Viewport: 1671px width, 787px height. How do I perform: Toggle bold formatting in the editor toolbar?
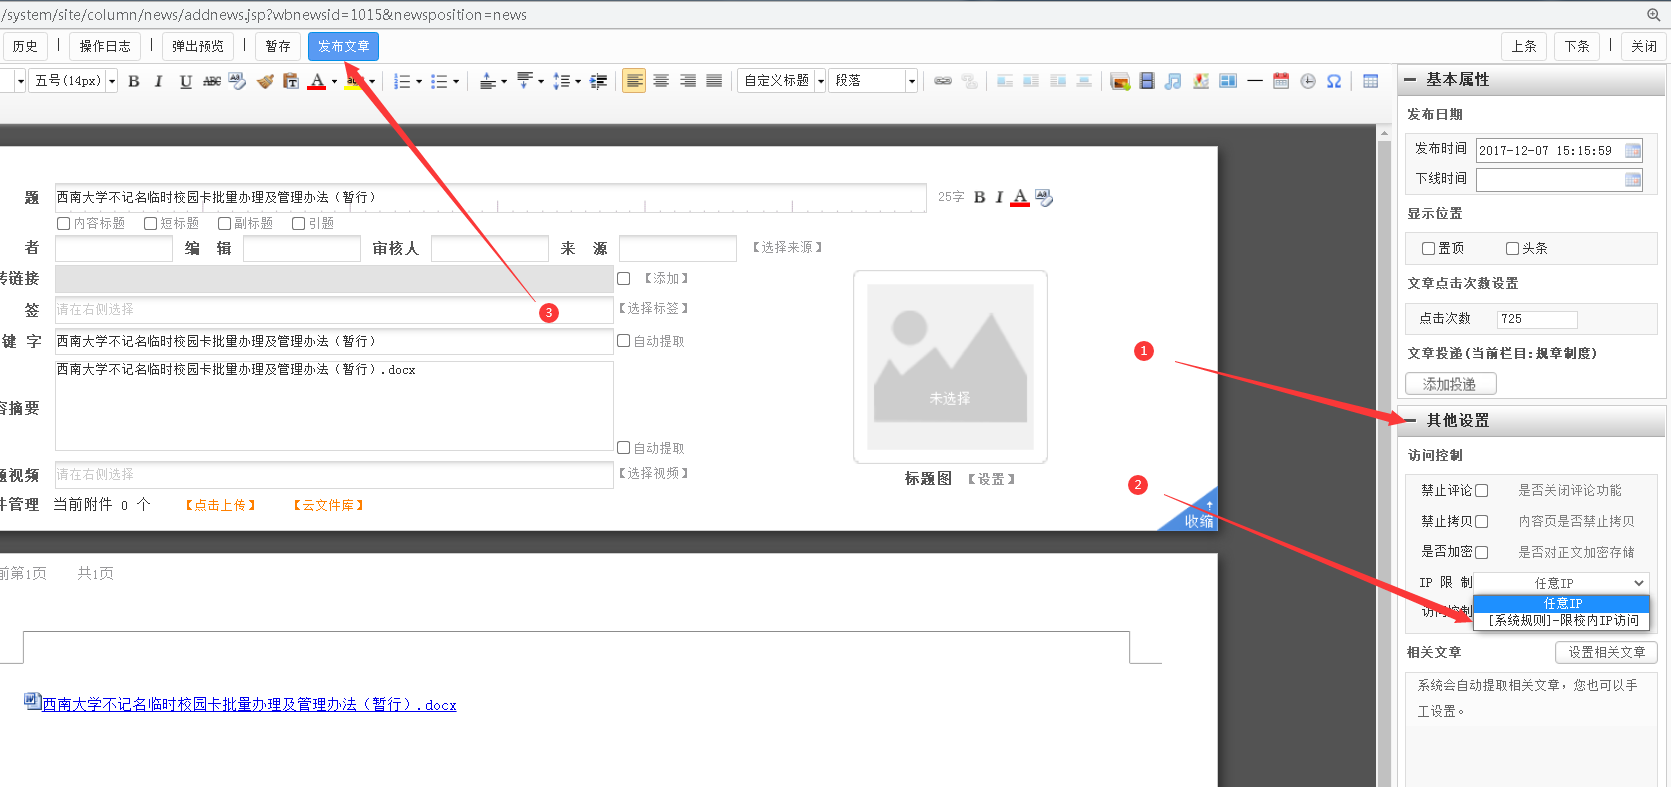(134, 81)
